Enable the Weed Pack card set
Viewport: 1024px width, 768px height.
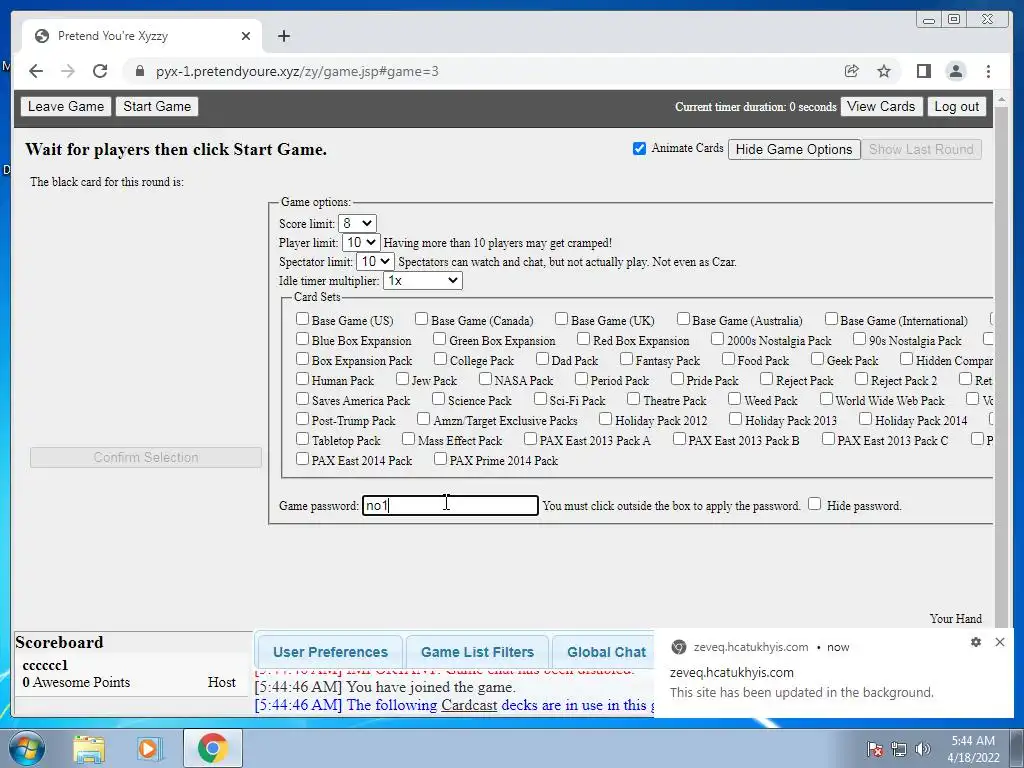[x=735, y=398]
